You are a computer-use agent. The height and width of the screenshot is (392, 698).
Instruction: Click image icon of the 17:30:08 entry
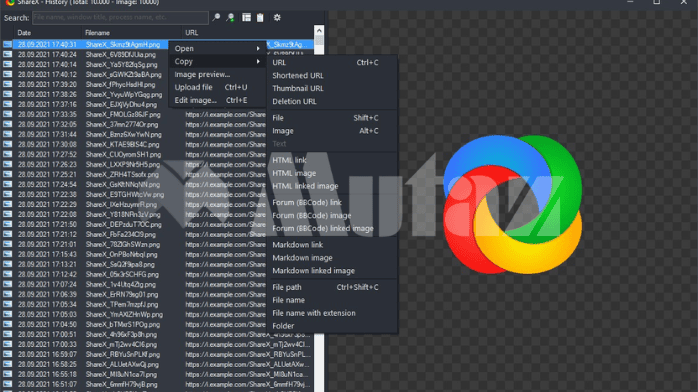point(8,145)
